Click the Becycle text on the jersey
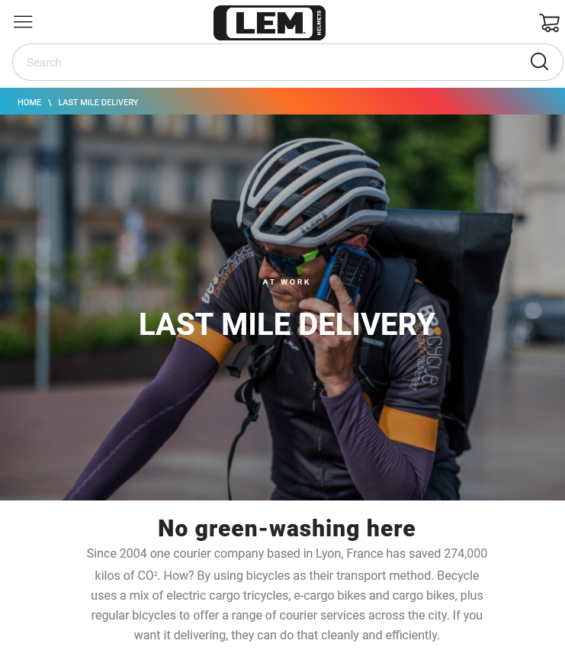Viewport: 565px width, 650px height. click(429, 348)
